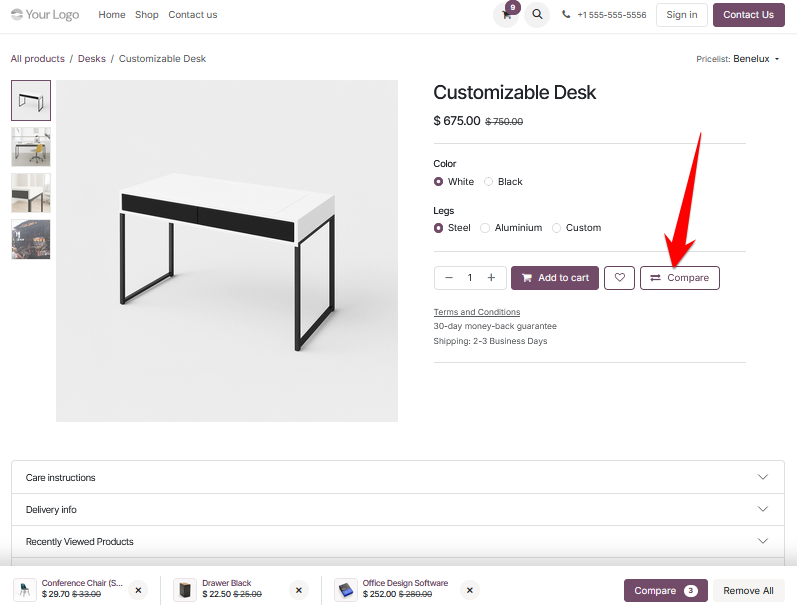This screenshot has height=609, width=797.
Task: Click the search magnifier icon
Action: point(537,15)
